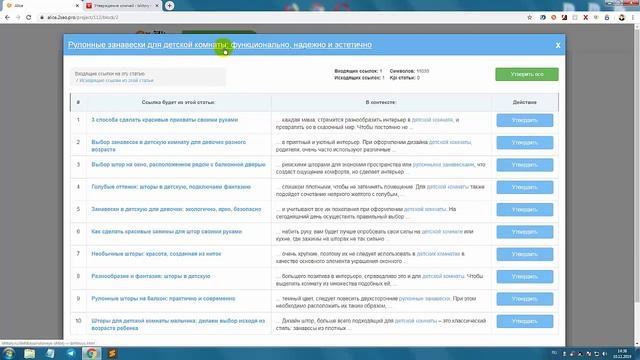
Task: Open article 'Занавески в детскую для девочки'
Action: click(176, 209)
